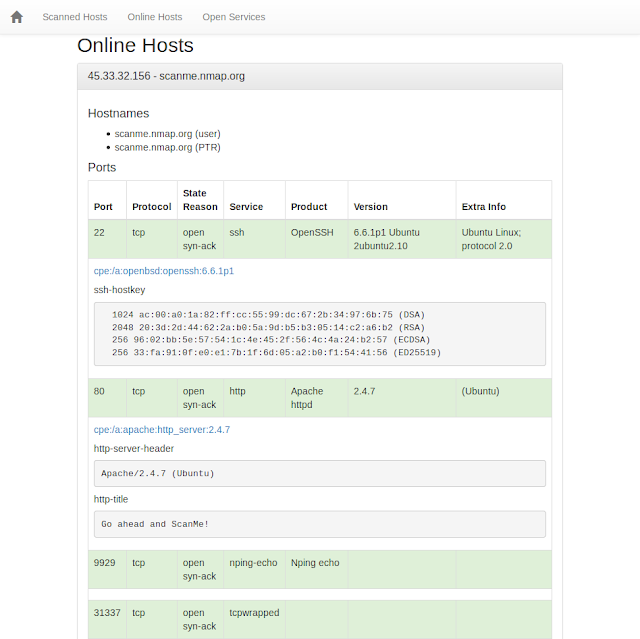Click the (Ubuntu) extra info cell

click(x=504, y=398)
